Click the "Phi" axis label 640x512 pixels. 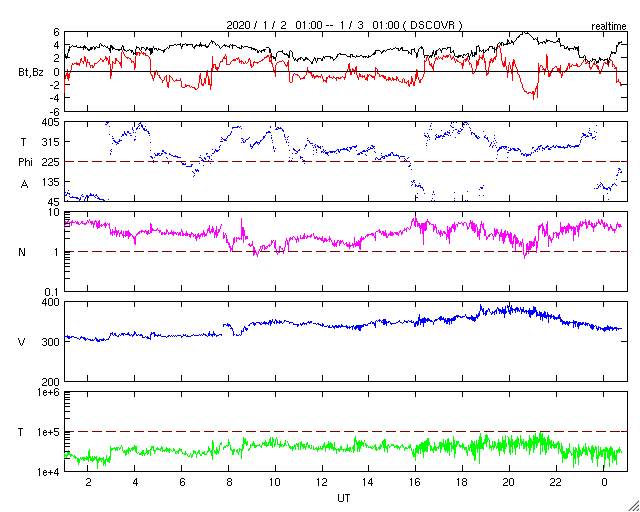coord(25,162)
